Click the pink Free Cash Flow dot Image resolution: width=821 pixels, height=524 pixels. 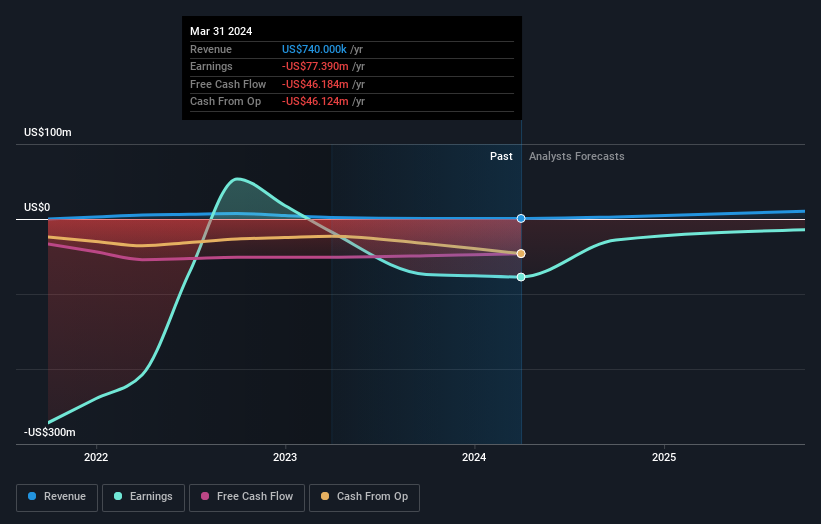[205, 497]
